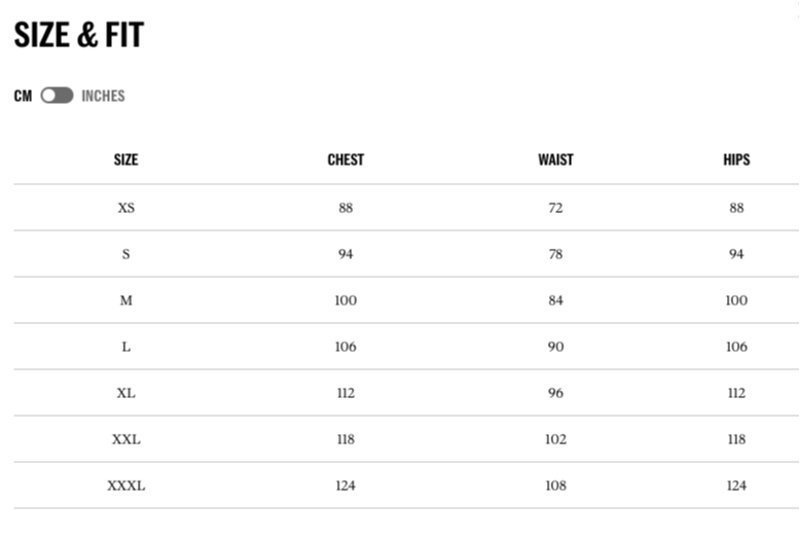Click the CHEST column header
Viewport: 800px width, 538px height.
coord(346,160)
